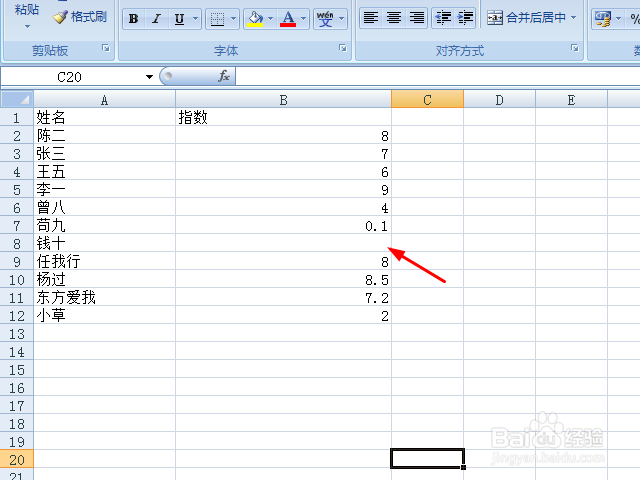Click the phonetic guide (wén) icon
This screenshot has height=480, width=640.
pos(325,19)
